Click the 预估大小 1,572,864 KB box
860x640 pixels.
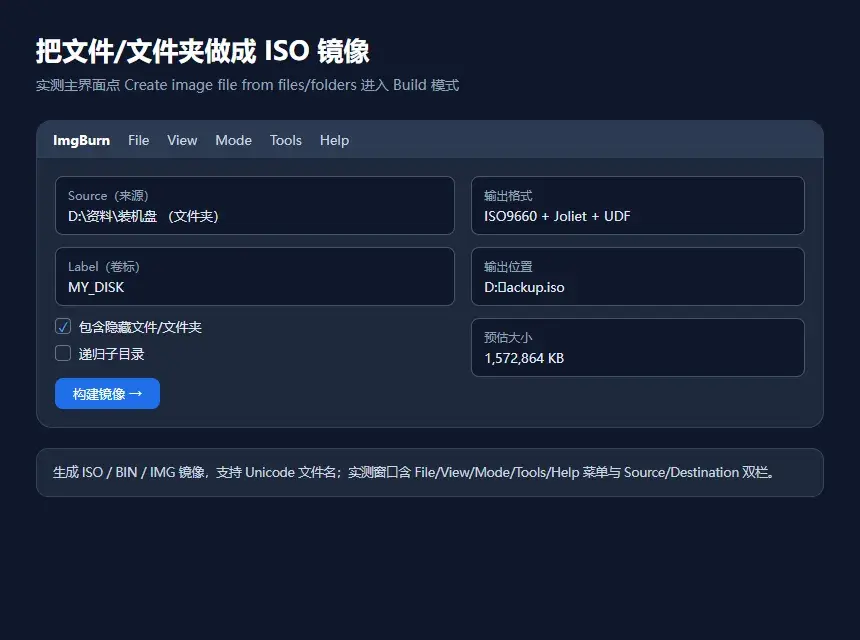click(x=637, y=347)
